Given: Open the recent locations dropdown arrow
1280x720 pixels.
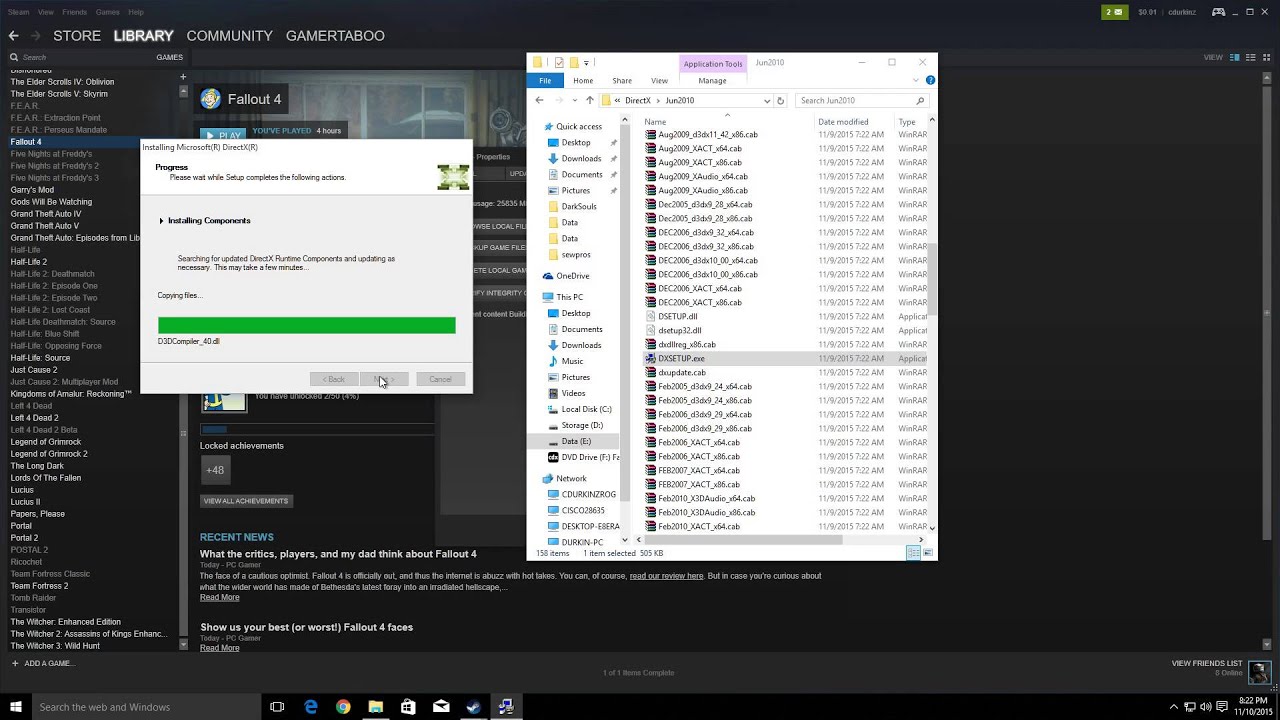Looking at the screenshot, I should (x=574, y=100).
